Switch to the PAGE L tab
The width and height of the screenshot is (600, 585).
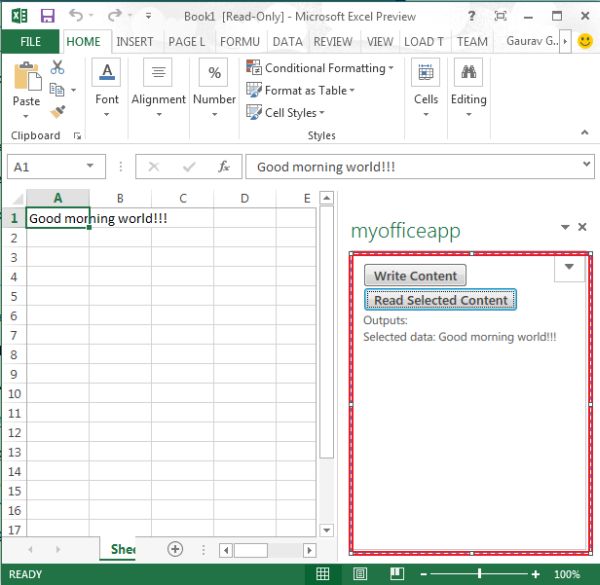click(186, 41)
